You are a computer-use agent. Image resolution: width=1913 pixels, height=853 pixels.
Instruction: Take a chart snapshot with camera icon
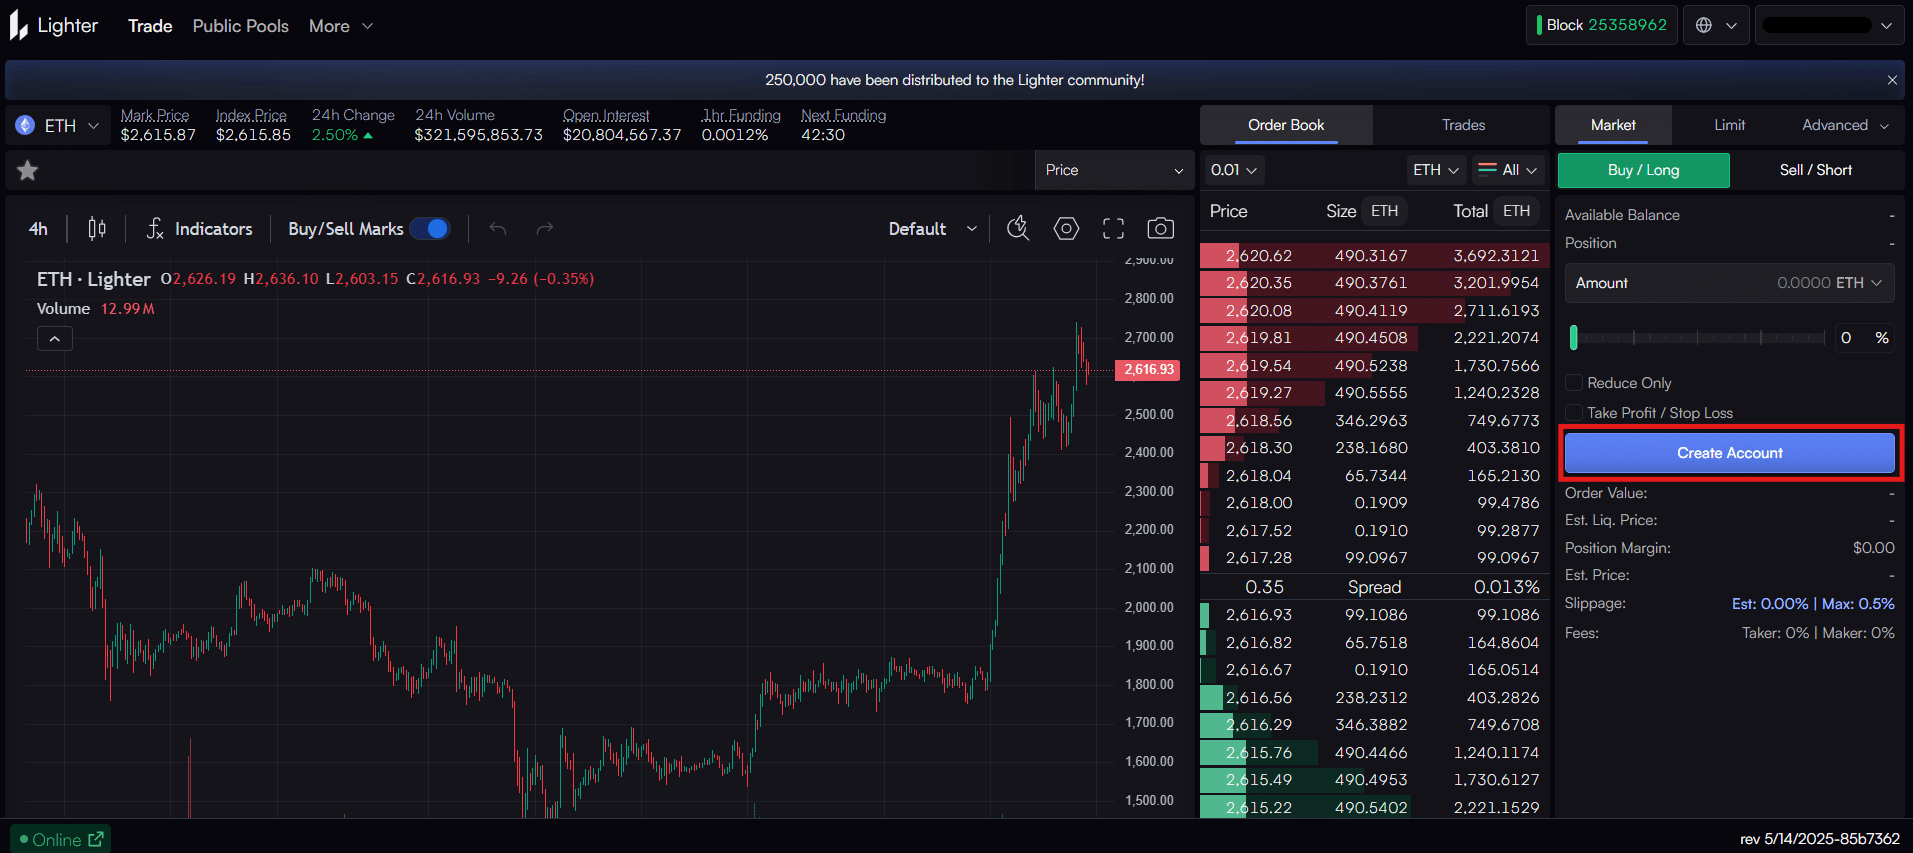pos(1160,229)
